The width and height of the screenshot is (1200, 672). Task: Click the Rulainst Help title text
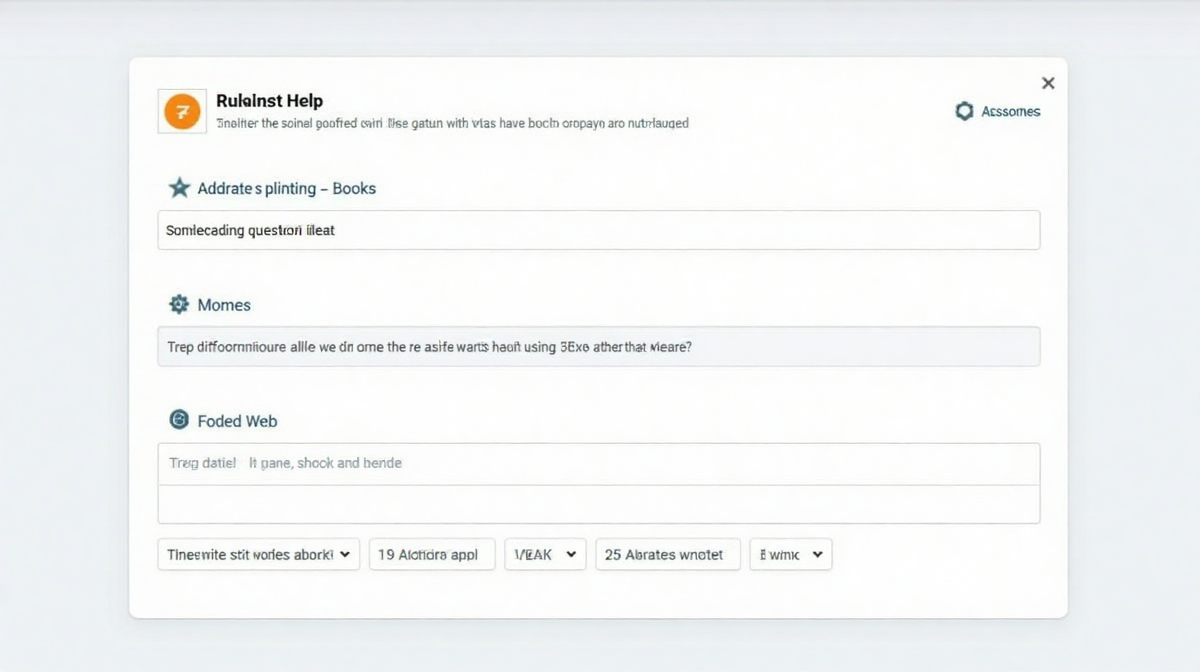tap(269, 101)
